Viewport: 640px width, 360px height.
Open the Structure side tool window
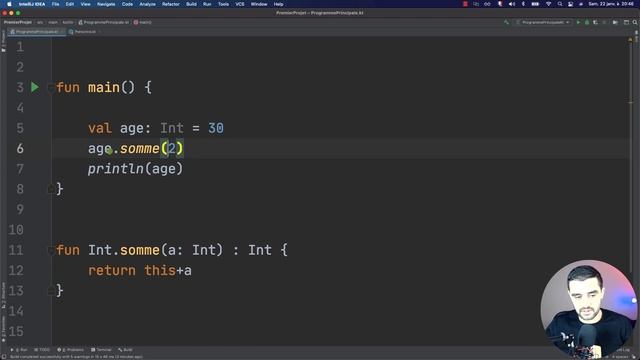coord(3,295)
